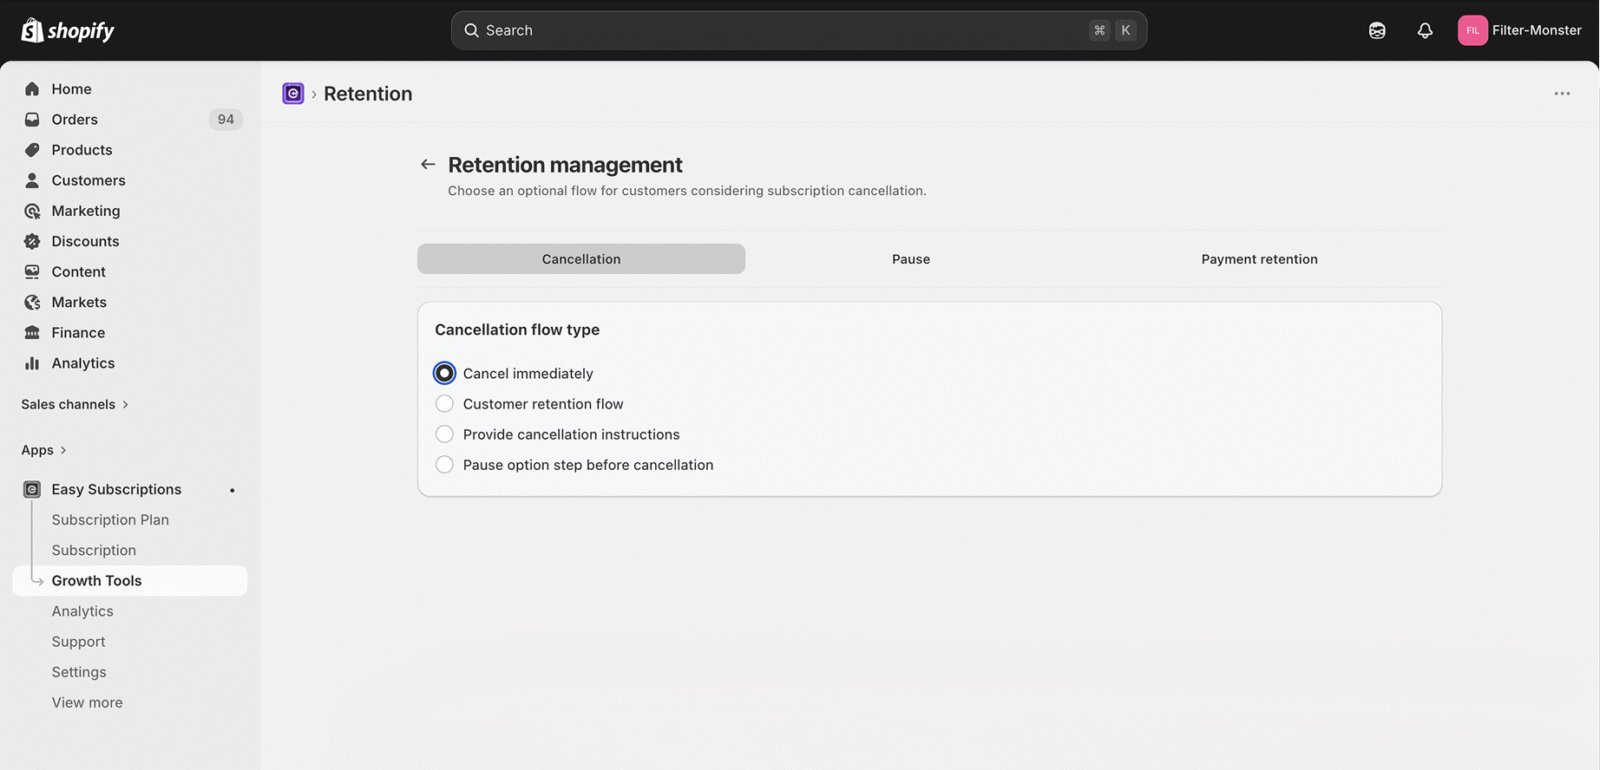
Task: Click the Marketing target icon
Action: pos(32,211)
